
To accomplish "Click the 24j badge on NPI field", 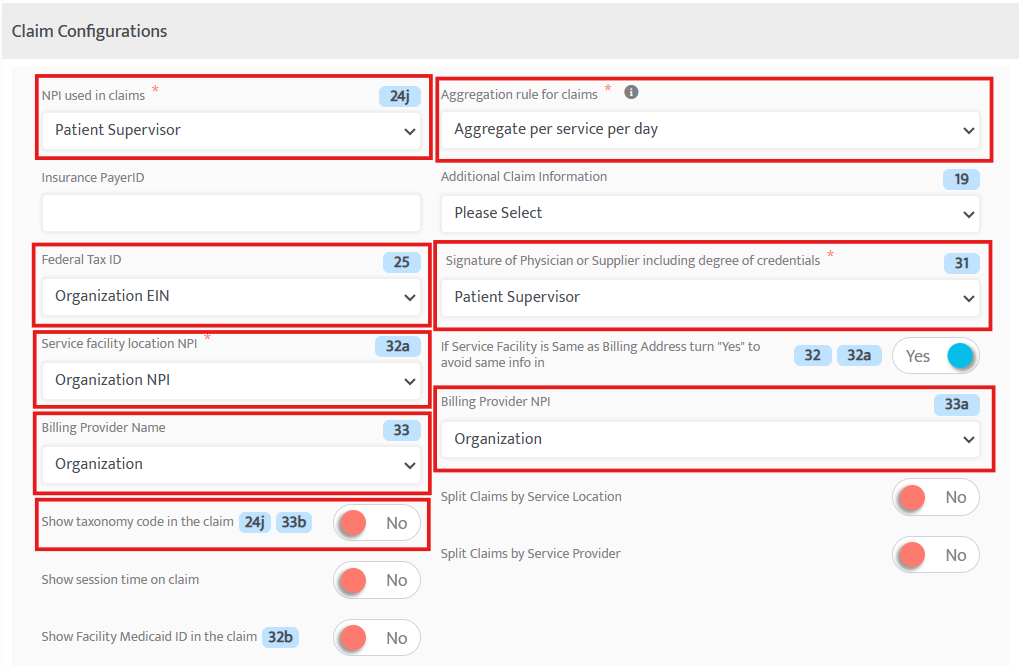I will pyautogui.click(x=400, y=96).
